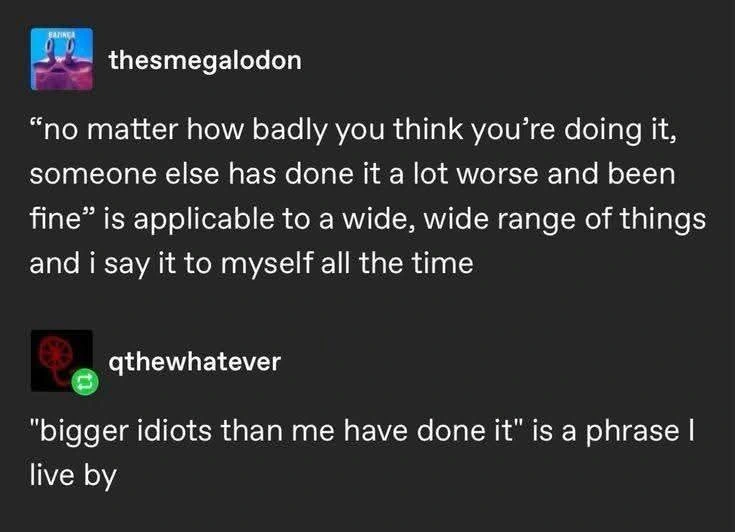Open thesmegalodon's profile avatar
735x532 pixels.
tap(64, 61)
